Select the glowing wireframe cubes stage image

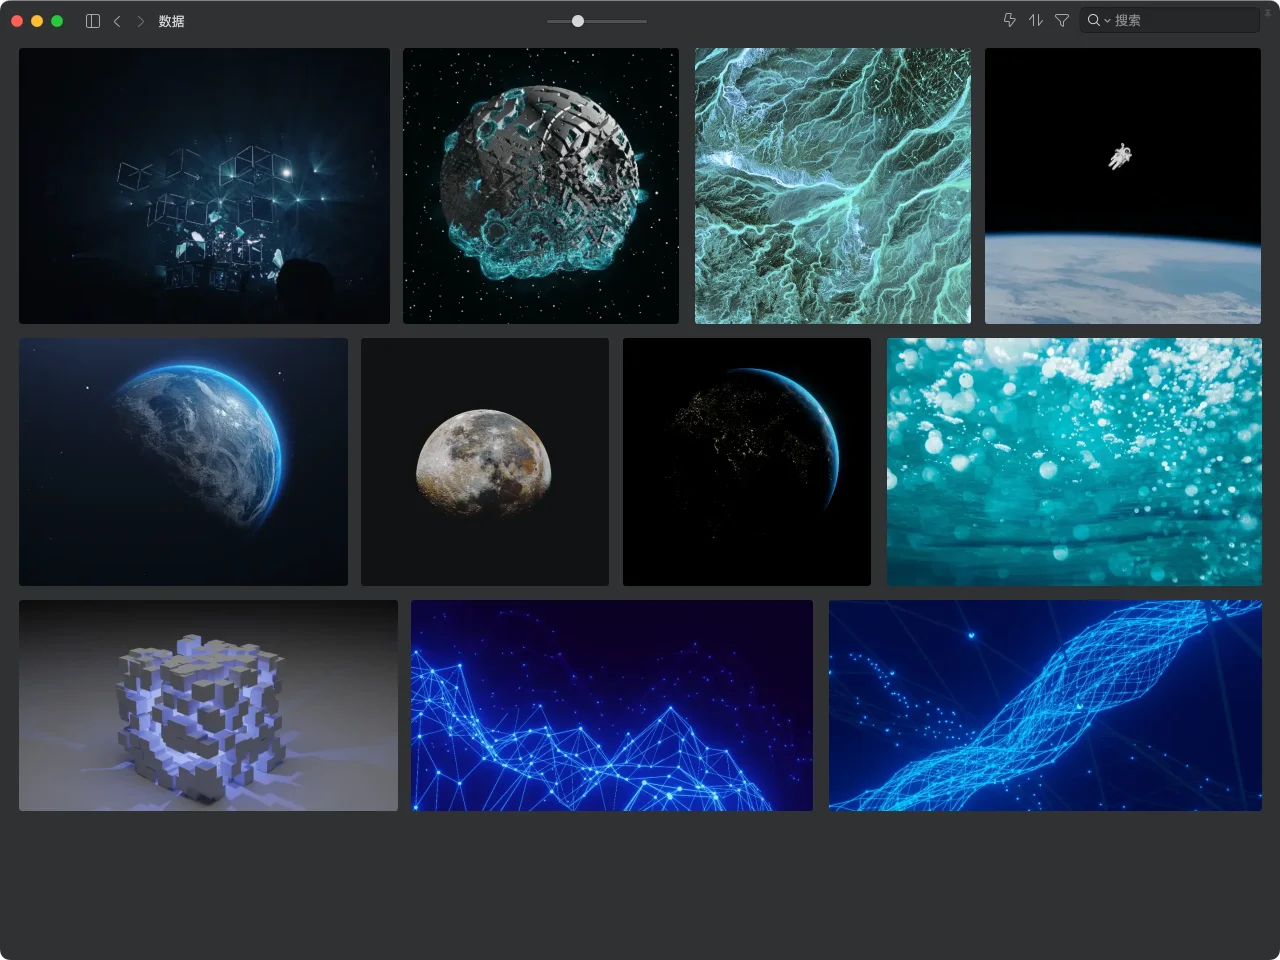click(x=204, y=186)
